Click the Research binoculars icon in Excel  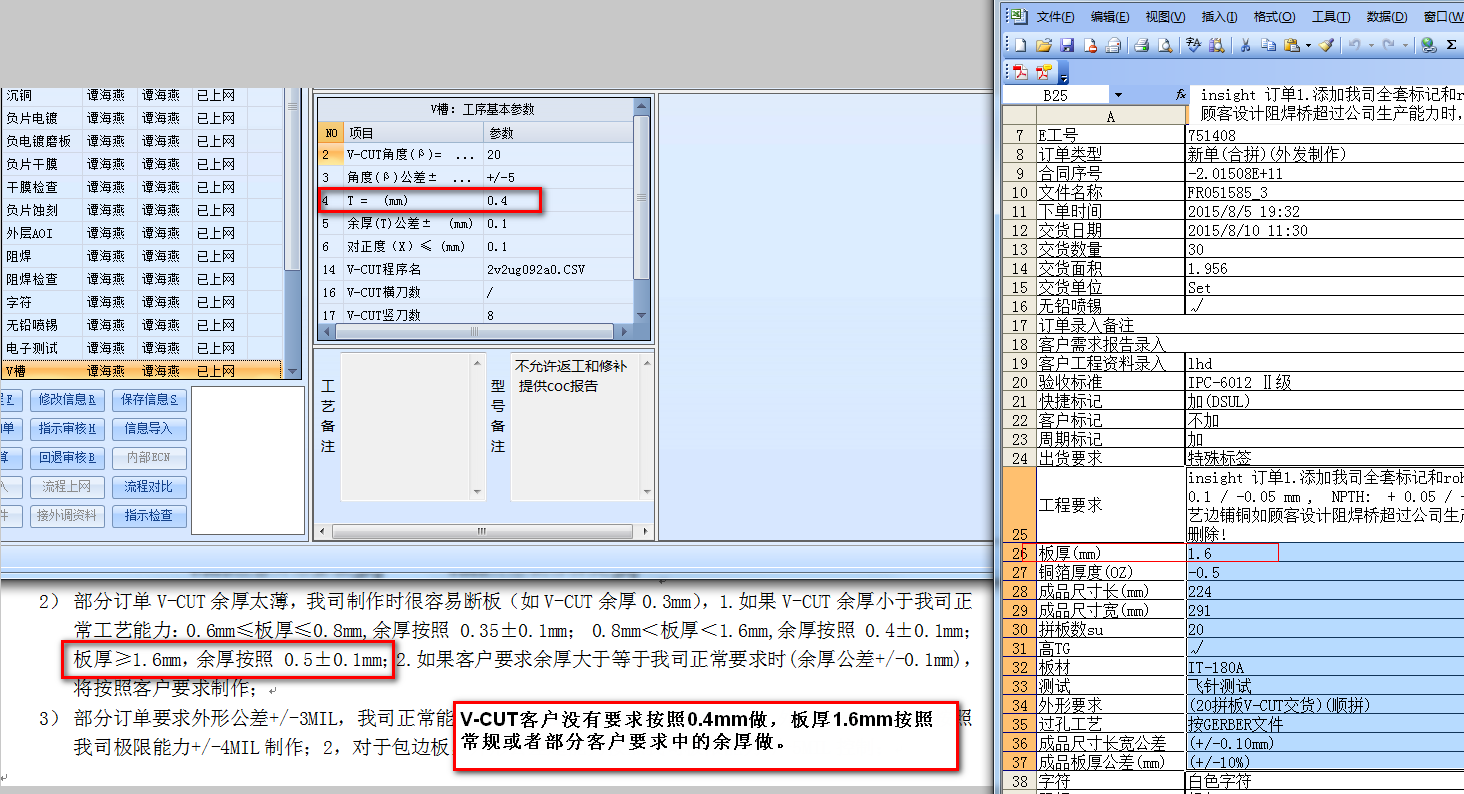pyautogui.click(x=1216, y=45)
